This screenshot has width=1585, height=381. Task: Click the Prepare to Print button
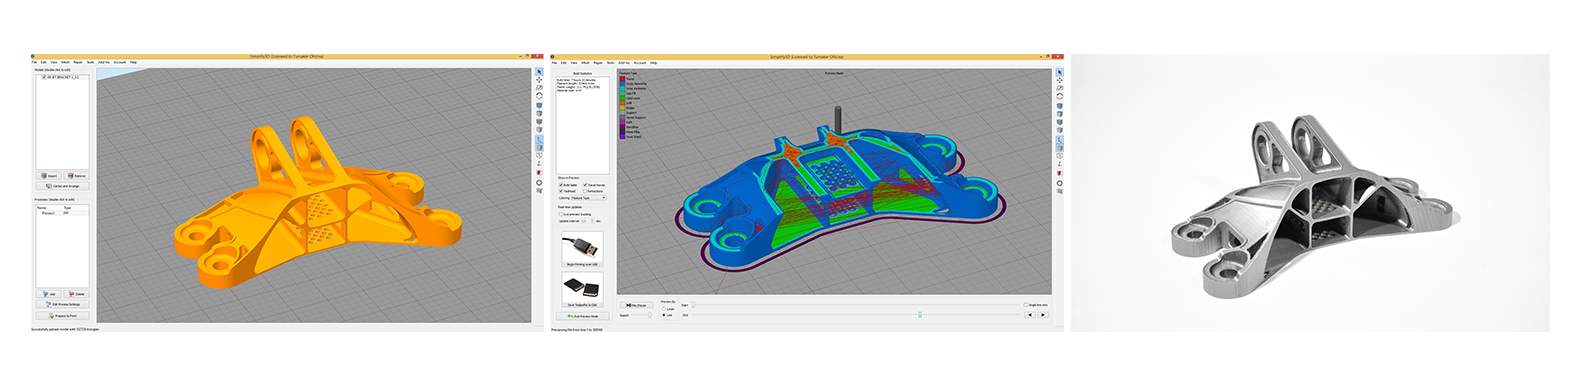click(63, 316)
